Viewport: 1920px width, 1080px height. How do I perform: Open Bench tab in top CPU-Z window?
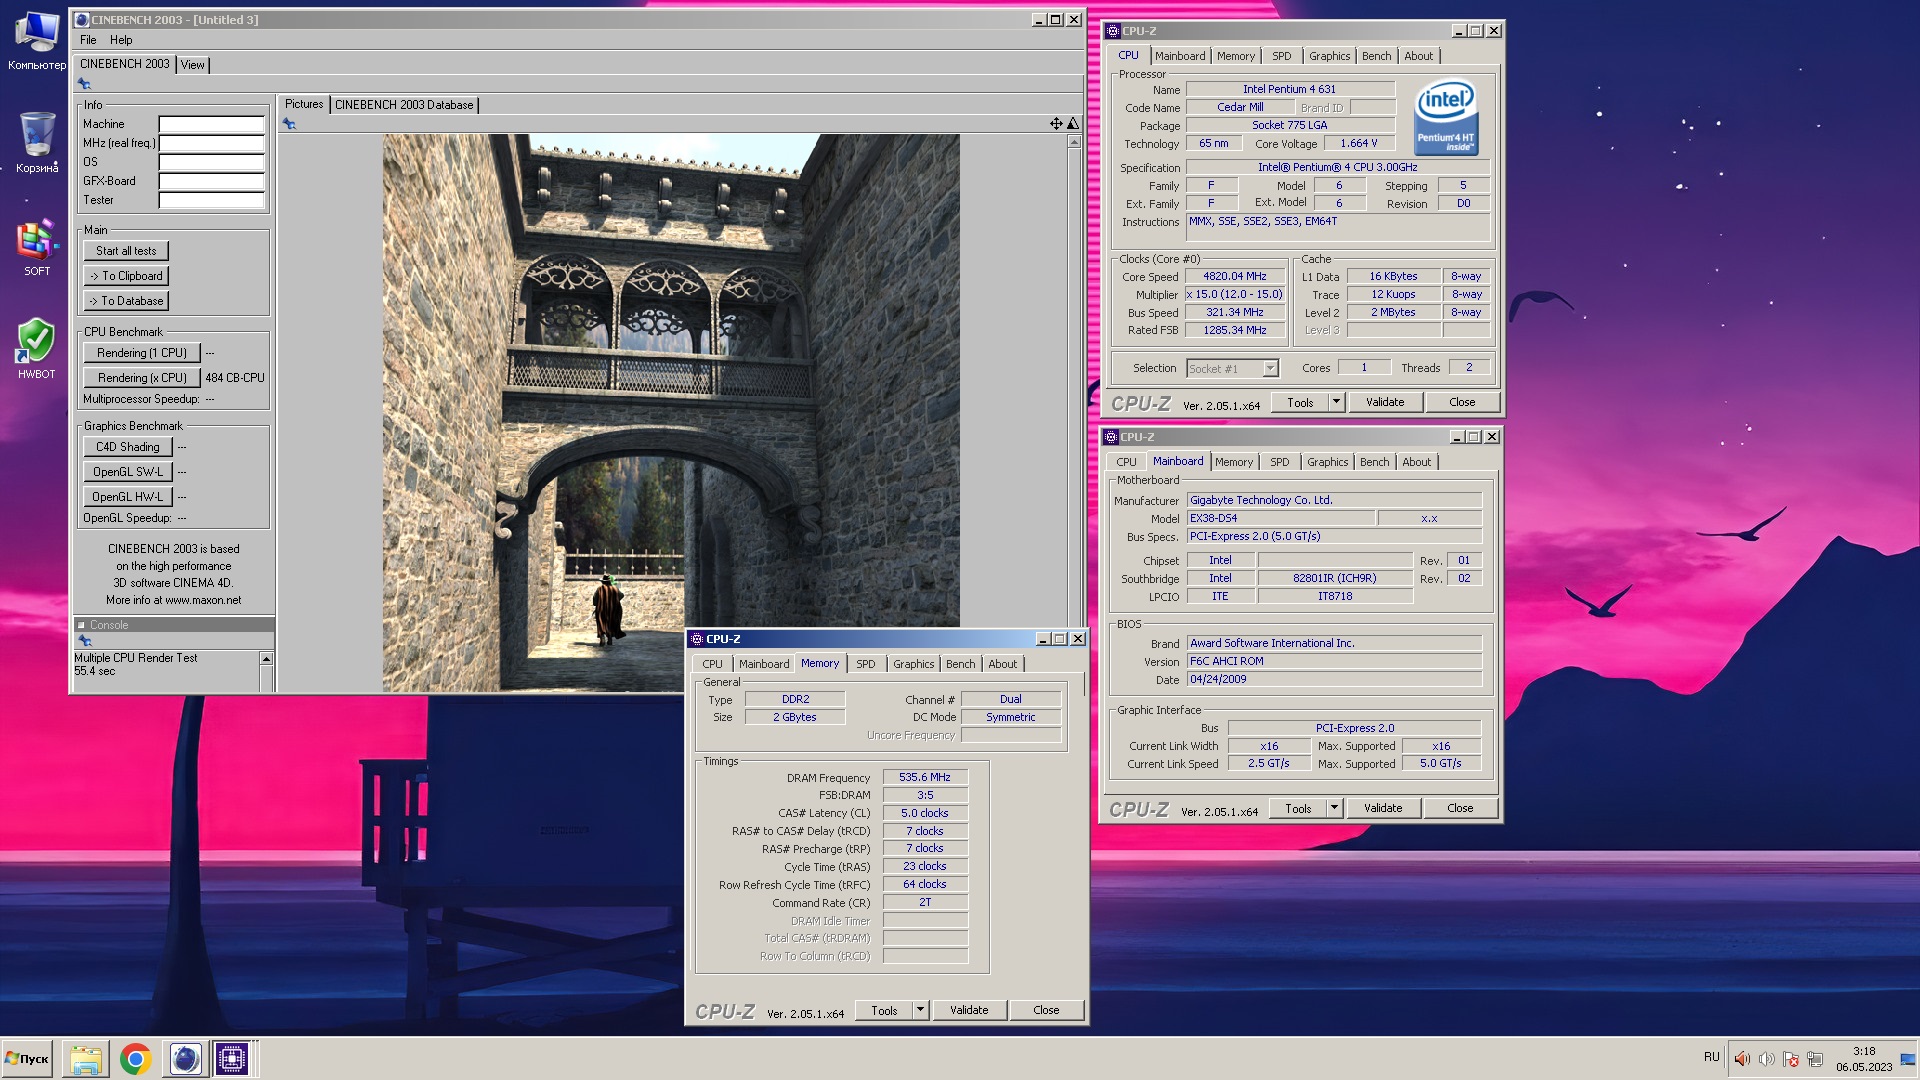(x=1377, y=56)
